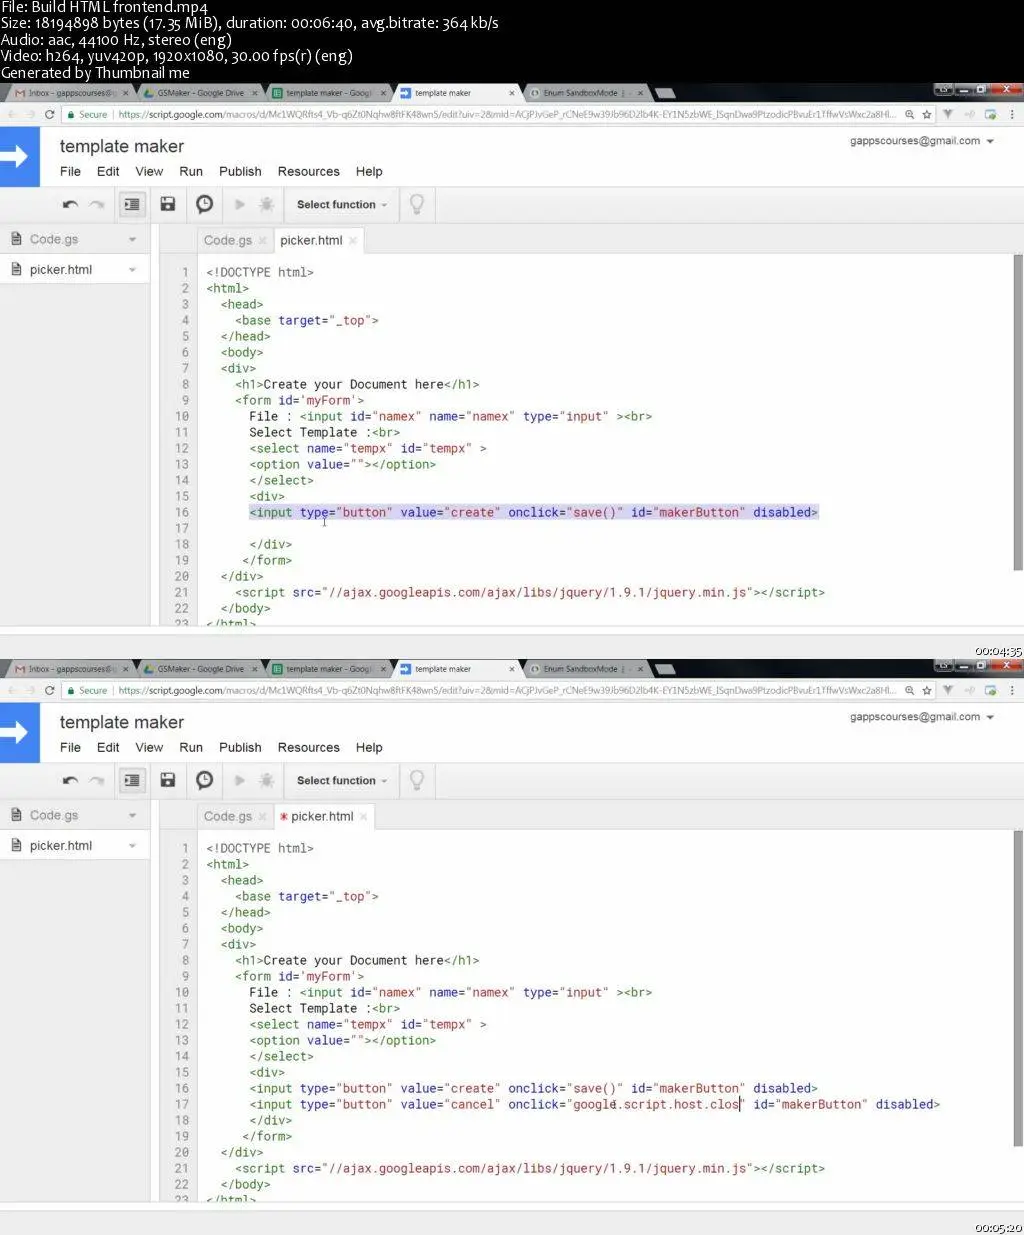Image resolution: width=1024 pixels, height=1235 pixels.
Task: Click Redo icon in the 00:05:20 frame
Action: (96, 780)
